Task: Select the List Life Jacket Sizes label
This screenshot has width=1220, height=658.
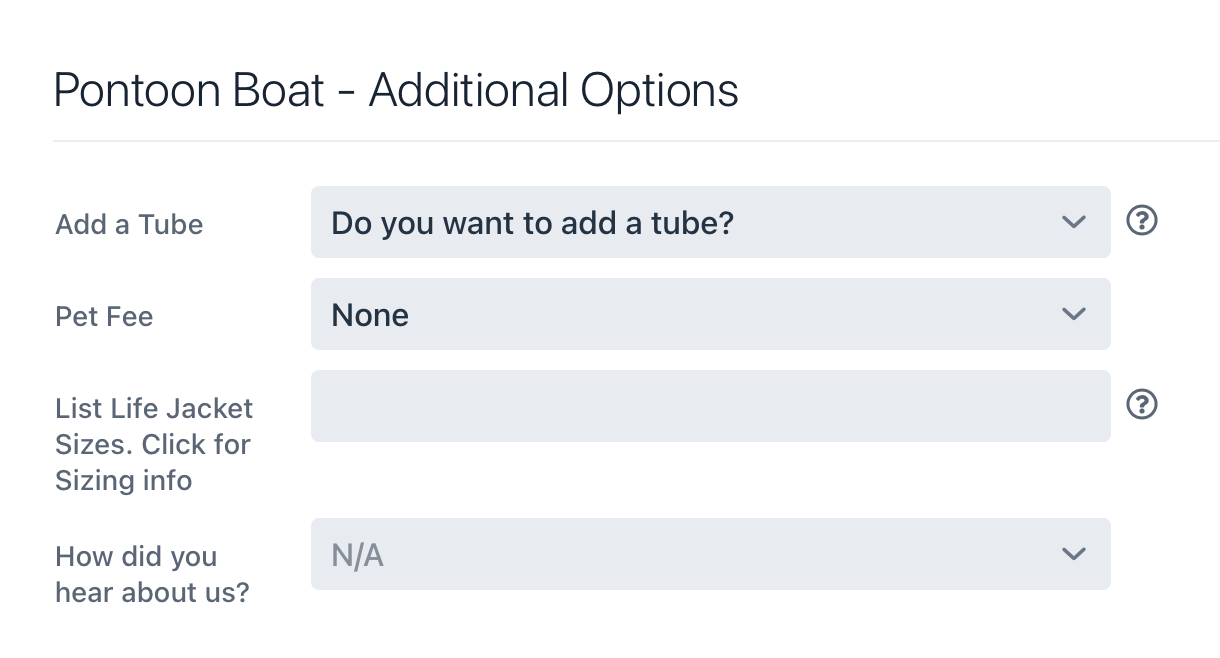Action: pos(154,444)
